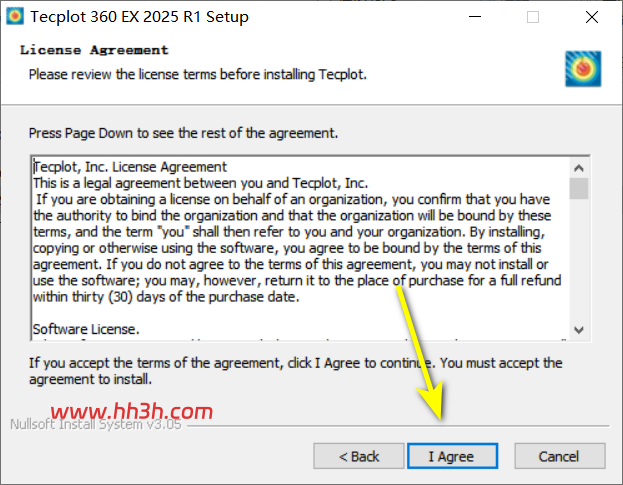Viewport: 623px width, 485px height.
Task: Minimize the Tecplot setup window
Action: (475, 17)
